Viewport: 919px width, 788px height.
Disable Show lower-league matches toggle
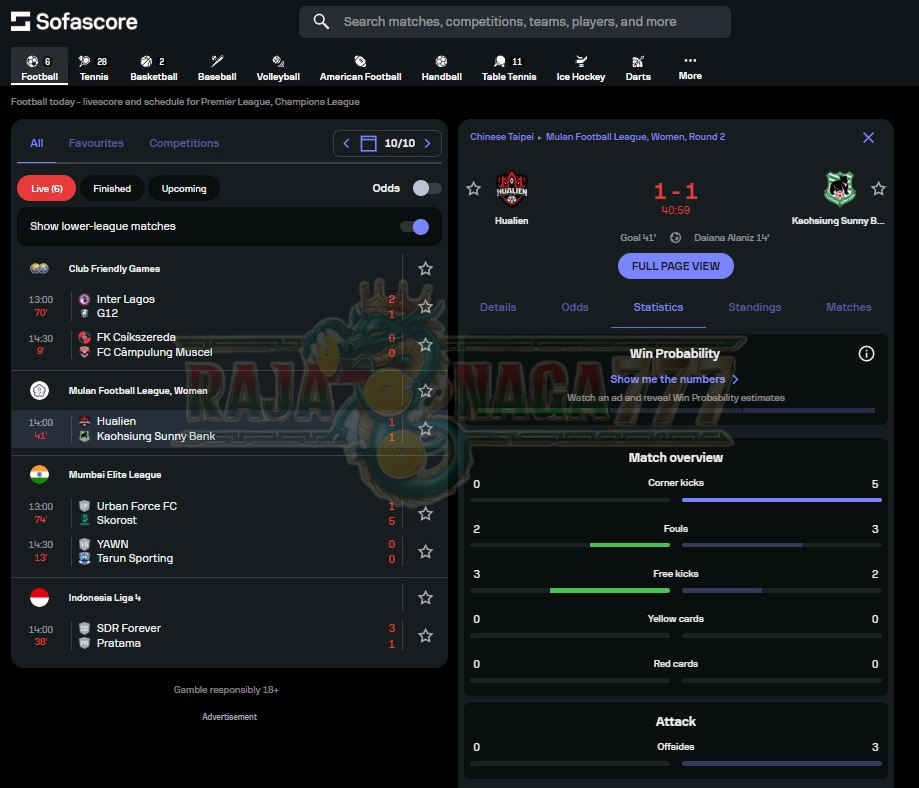click(414, 227)
